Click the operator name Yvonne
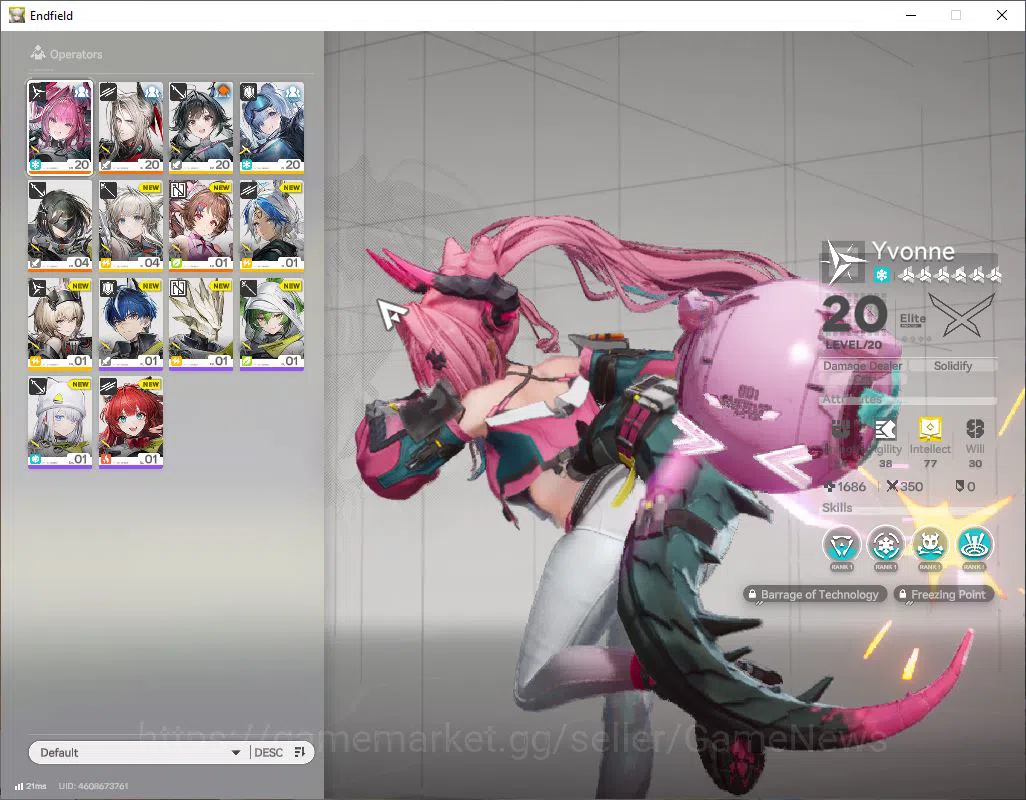This screenshot has width=1026, height=800. (x=913, y=251)
